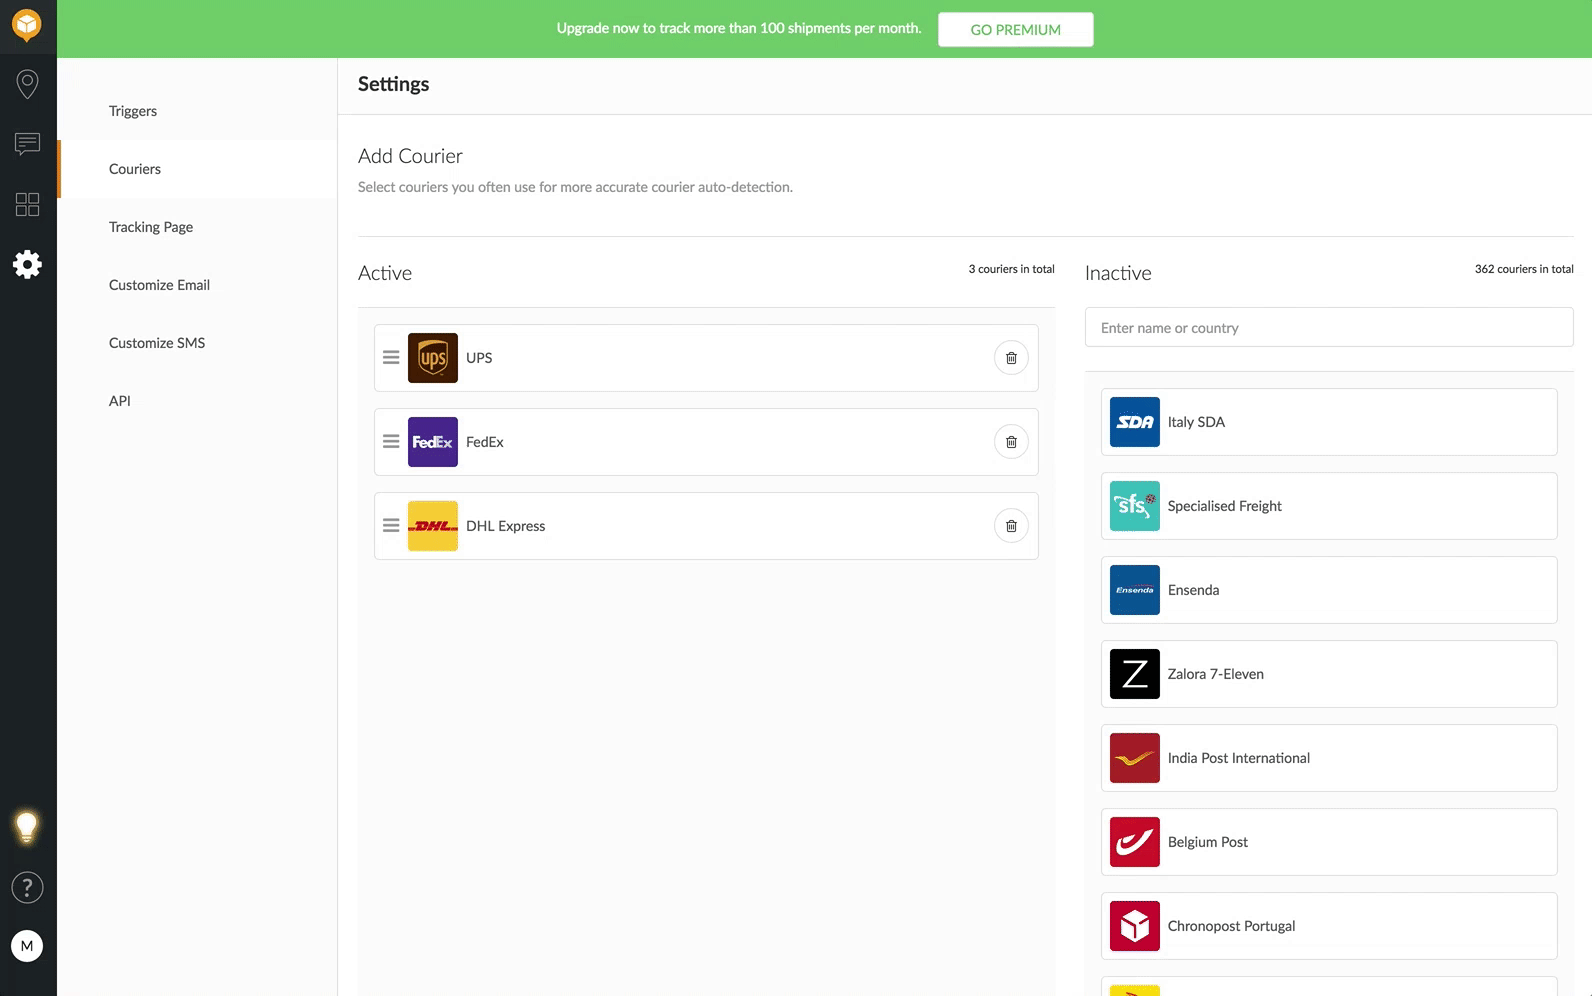Open the notifications message icon in sidebar
This screenshot has width=1592, height=996.
click(28, 144)
